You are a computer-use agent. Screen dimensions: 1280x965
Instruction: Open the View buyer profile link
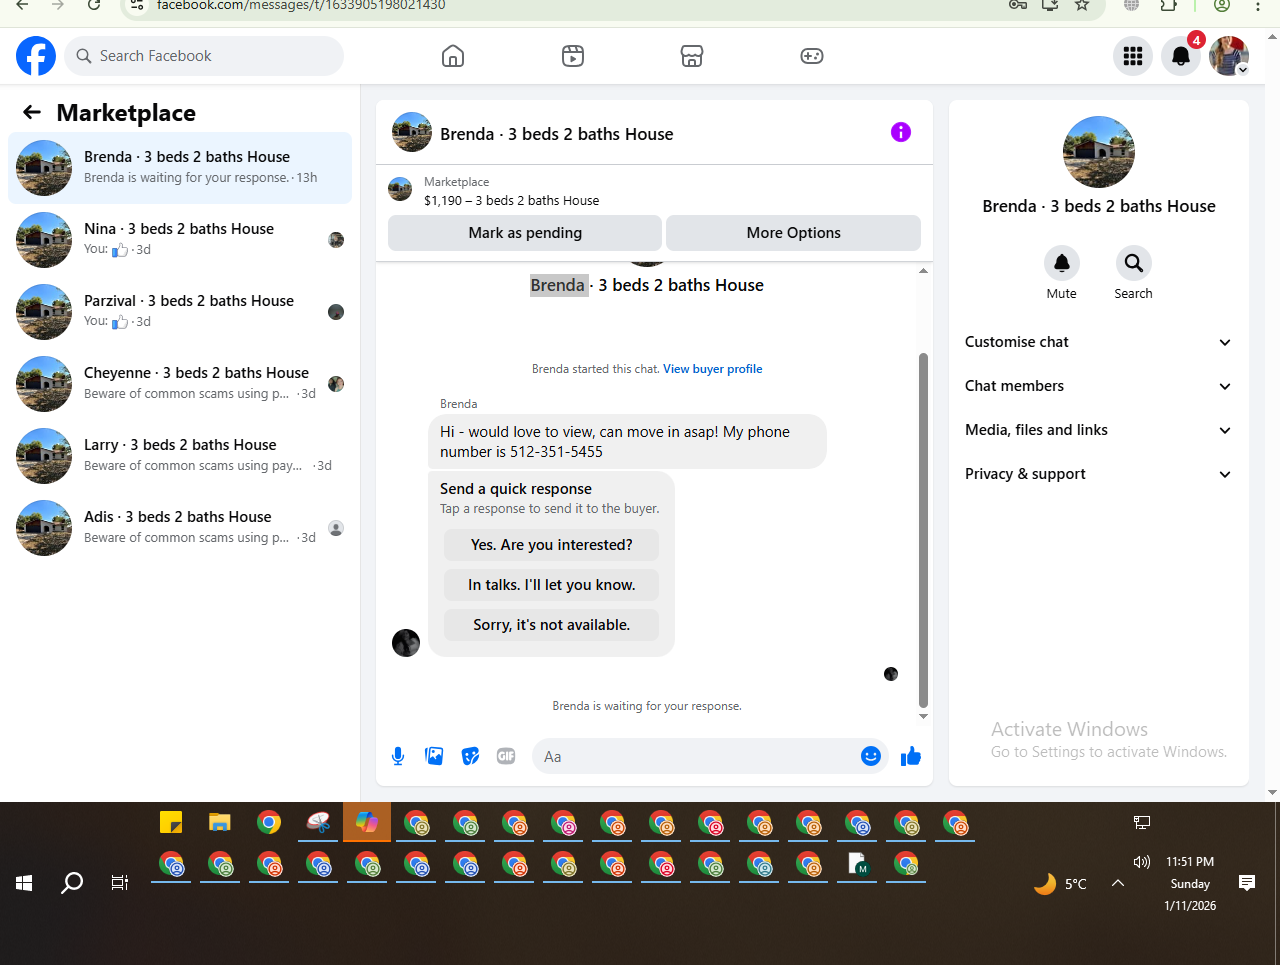tap(712, 369)
